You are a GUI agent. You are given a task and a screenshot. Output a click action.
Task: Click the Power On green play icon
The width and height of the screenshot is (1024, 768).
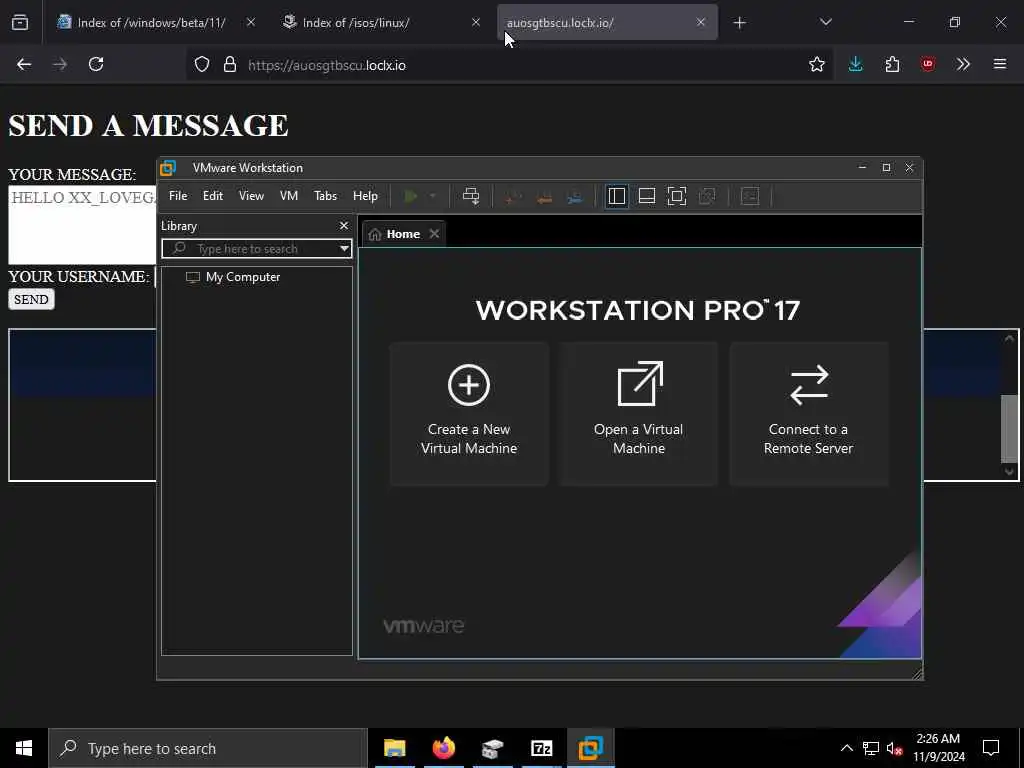(x=411, y=196)
